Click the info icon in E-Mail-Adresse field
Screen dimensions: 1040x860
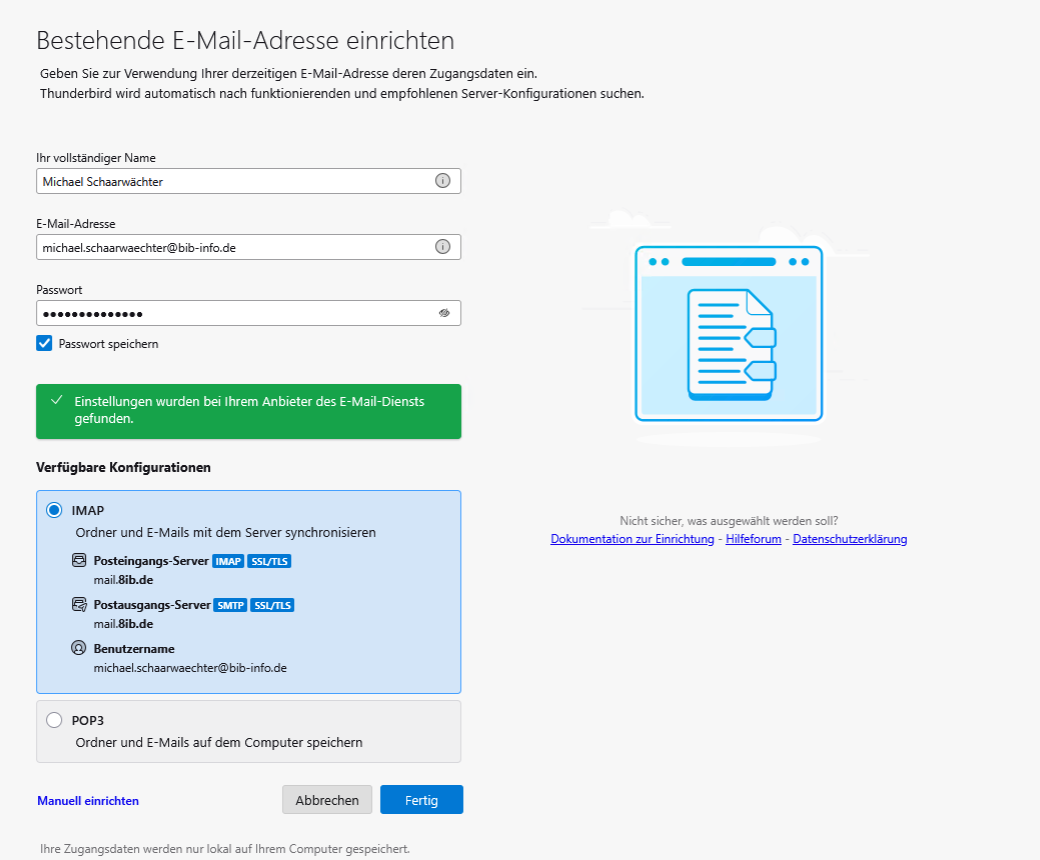pos(442,247)
